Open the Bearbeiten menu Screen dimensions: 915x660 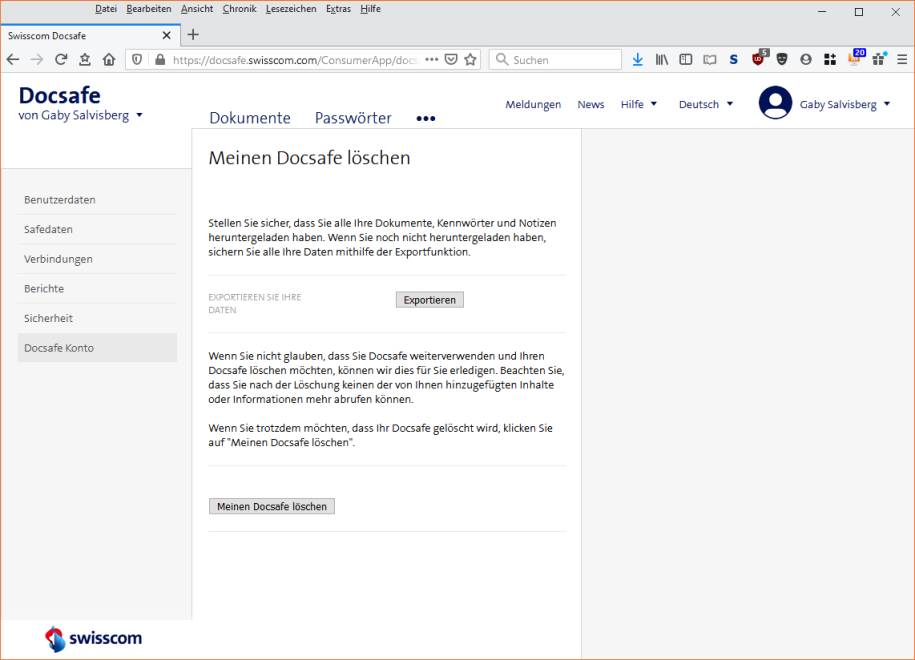(x=149, y=9)
